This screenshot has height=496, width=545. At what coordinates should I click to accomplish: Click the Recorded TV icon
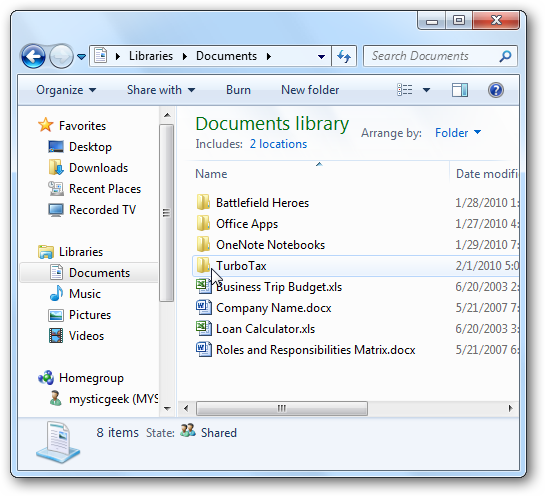pyautogui.click(x=56, y=210)
